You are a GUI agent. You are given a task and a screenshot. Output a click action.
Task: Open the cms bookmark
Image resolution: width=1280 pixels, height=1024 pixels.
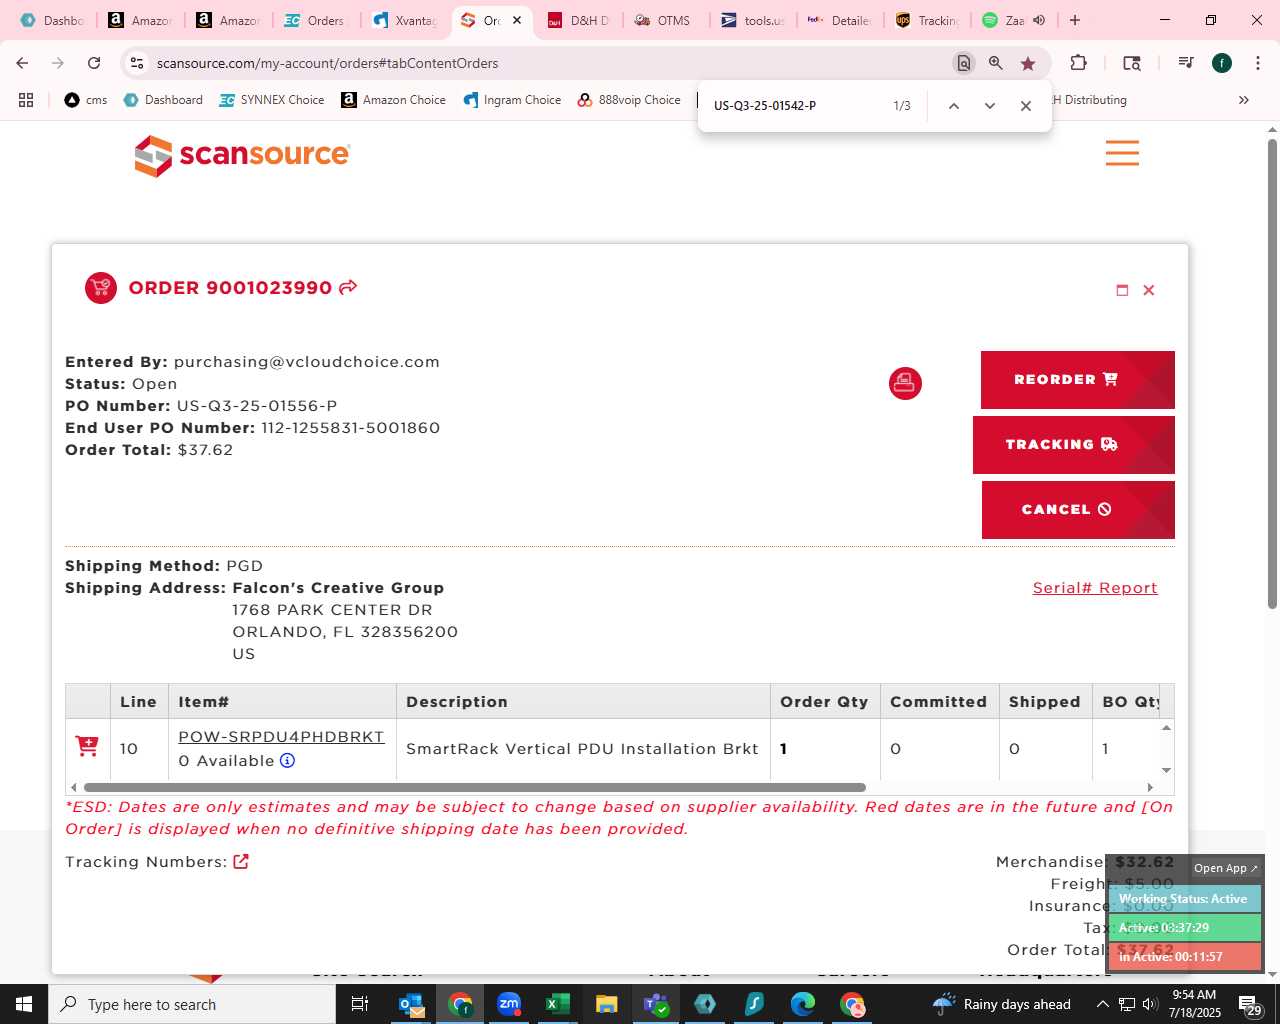pyautogui.click(x=86, y=100)
